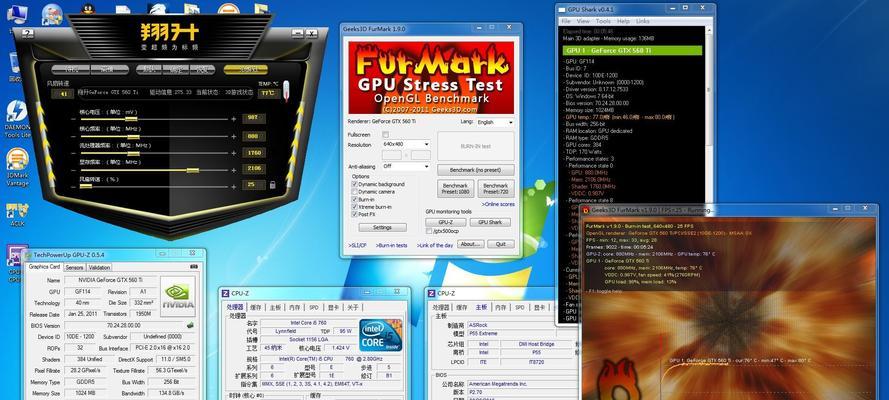Uncheck Dynamic background in FurMark options
This screenshot has height=400, width=889.
(x=355, y=184)
